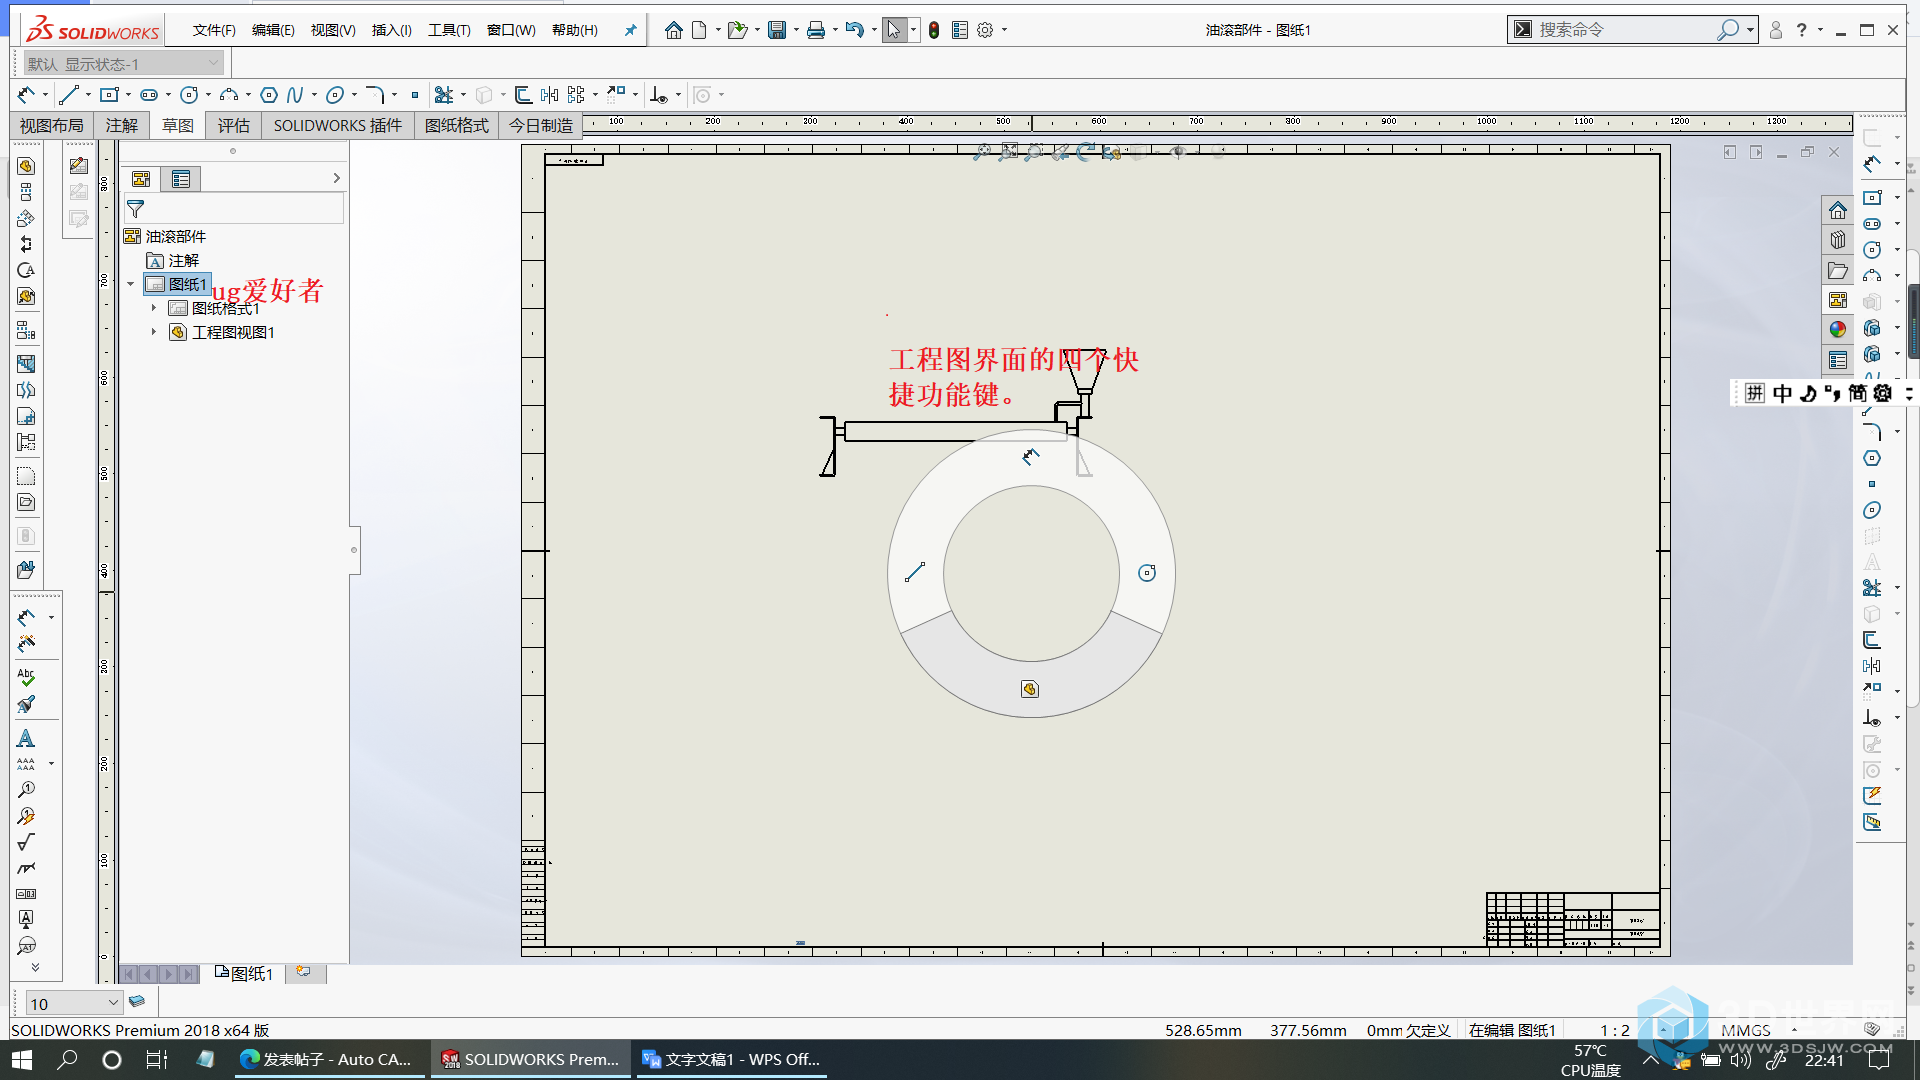Select the Corner Rectangle tool
1920x1080 pixels.
109,95
